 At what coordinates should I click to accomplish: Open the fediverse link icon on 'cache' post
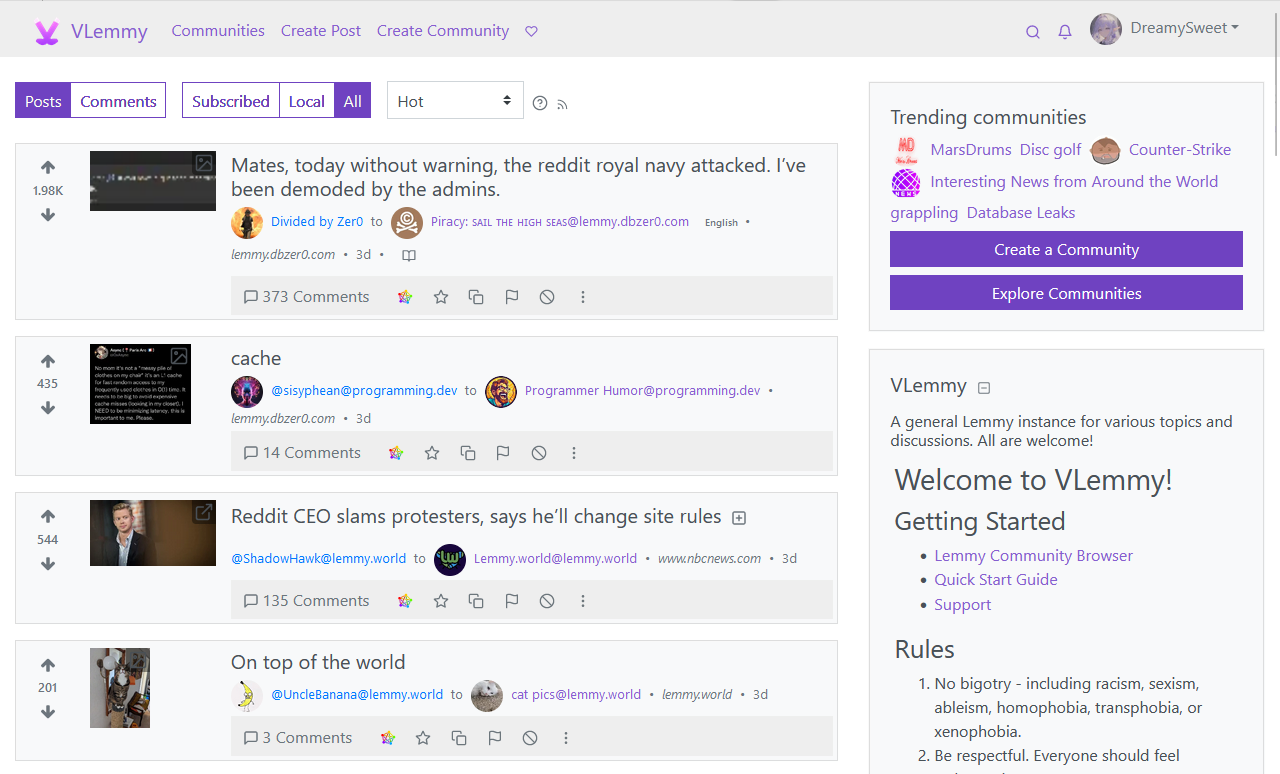click(396, 453)
